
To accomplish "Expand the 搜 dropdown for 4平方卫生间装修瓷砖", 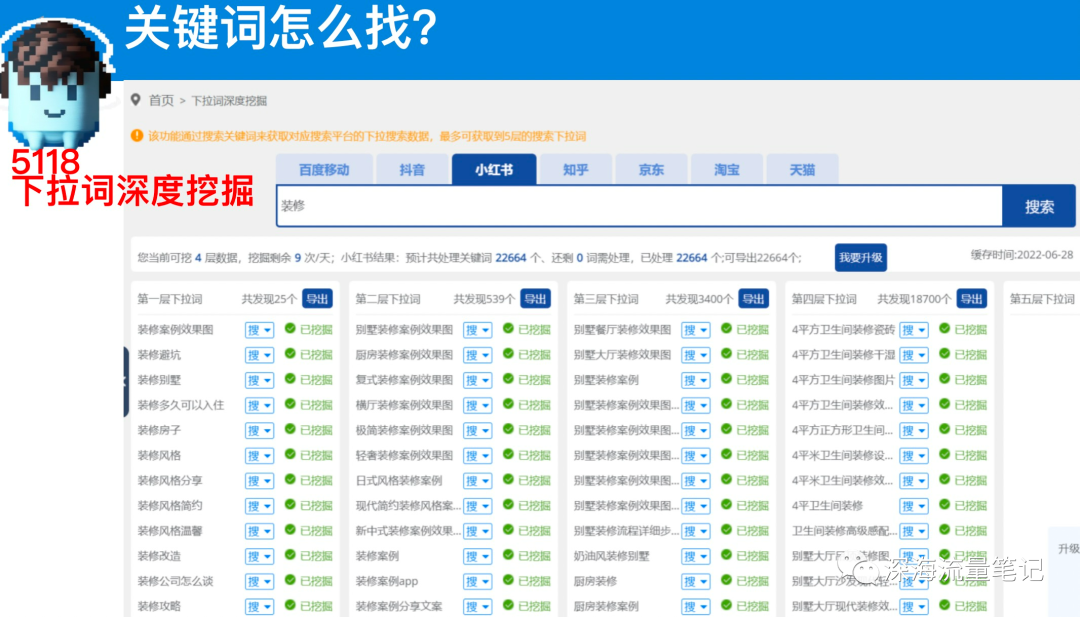I will pos(914,330).
